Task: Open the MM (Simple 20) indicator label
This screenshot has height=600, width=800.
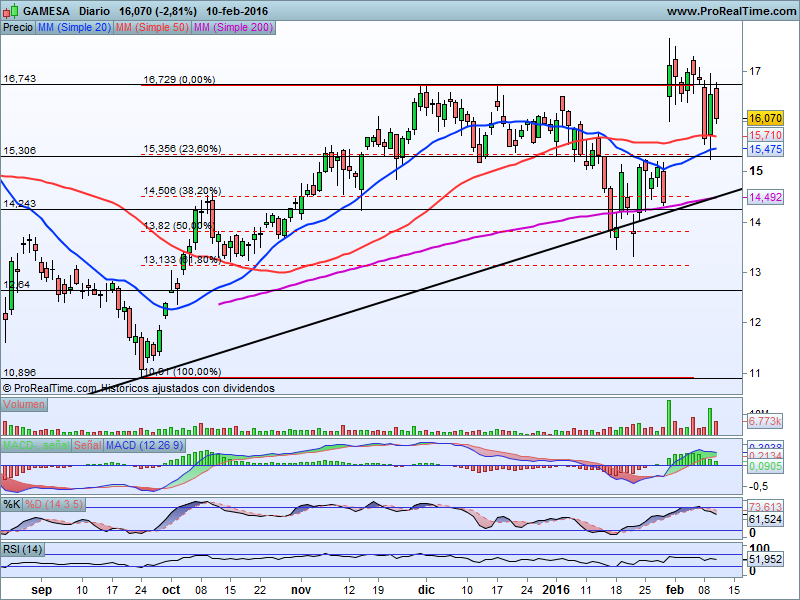Action: (x=74, y=28)
